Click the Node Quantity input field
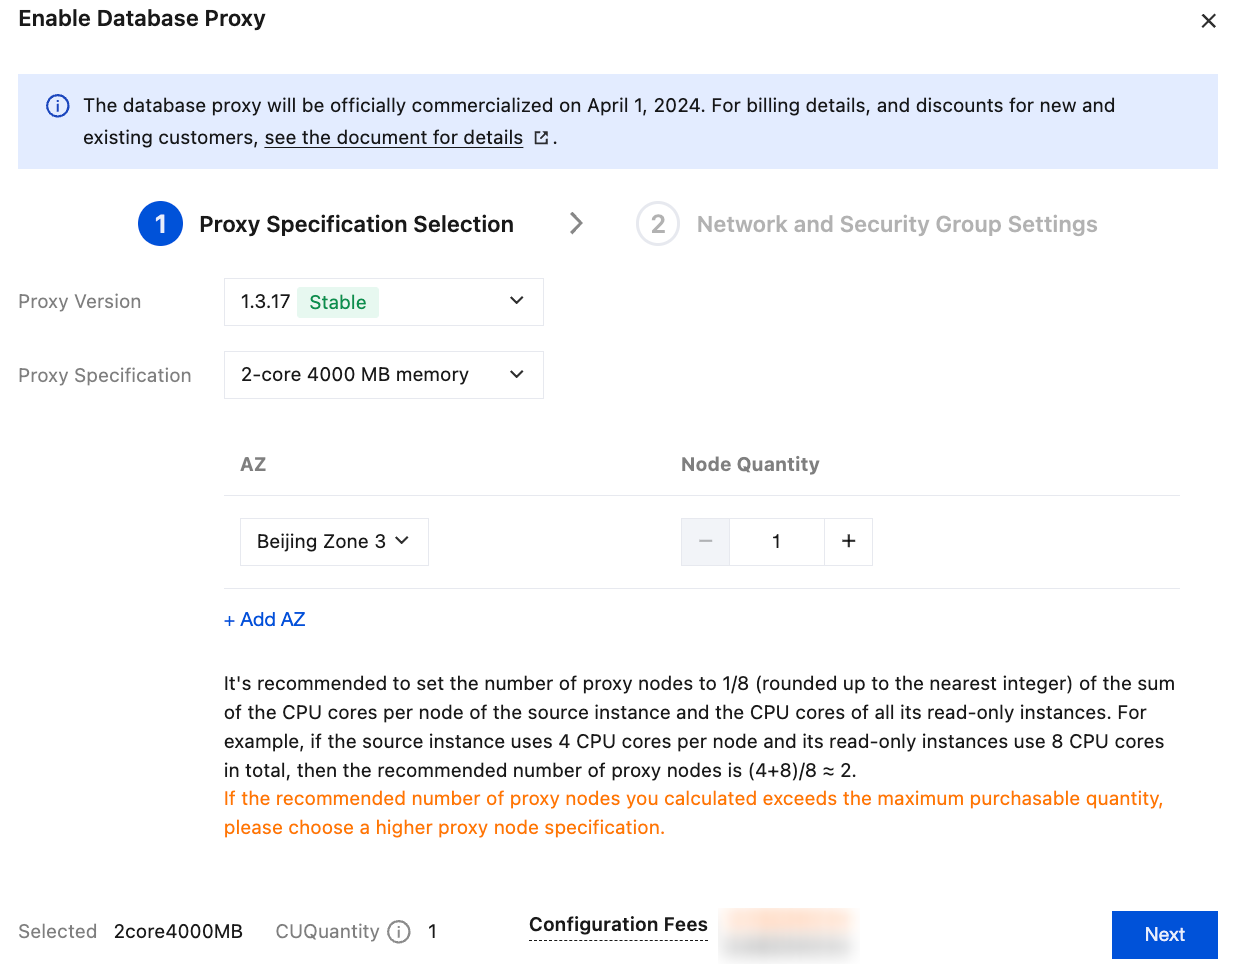The image size is (1244, 976). tap(776, 542)
